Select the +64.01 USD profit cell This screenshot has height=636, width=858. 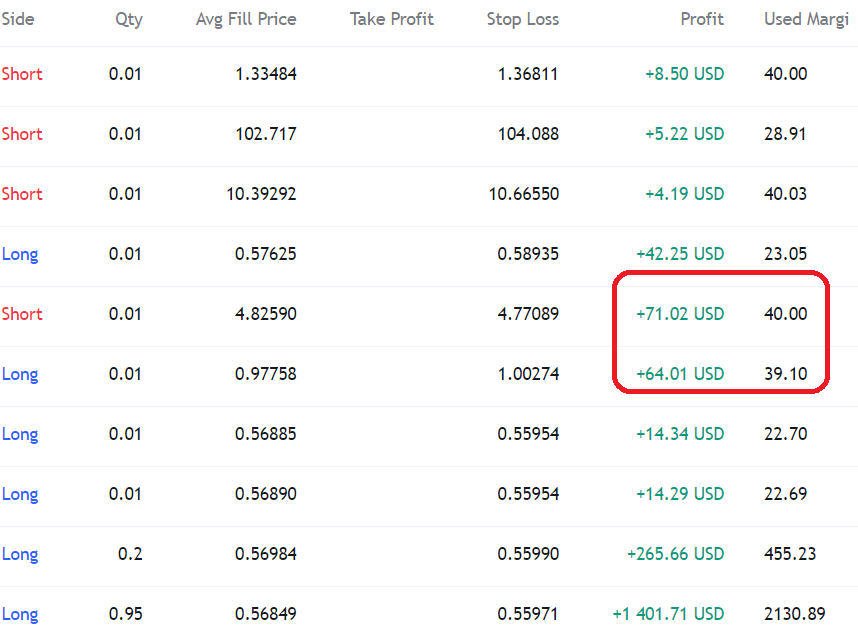pyautogui.click(x=680, y=374)
